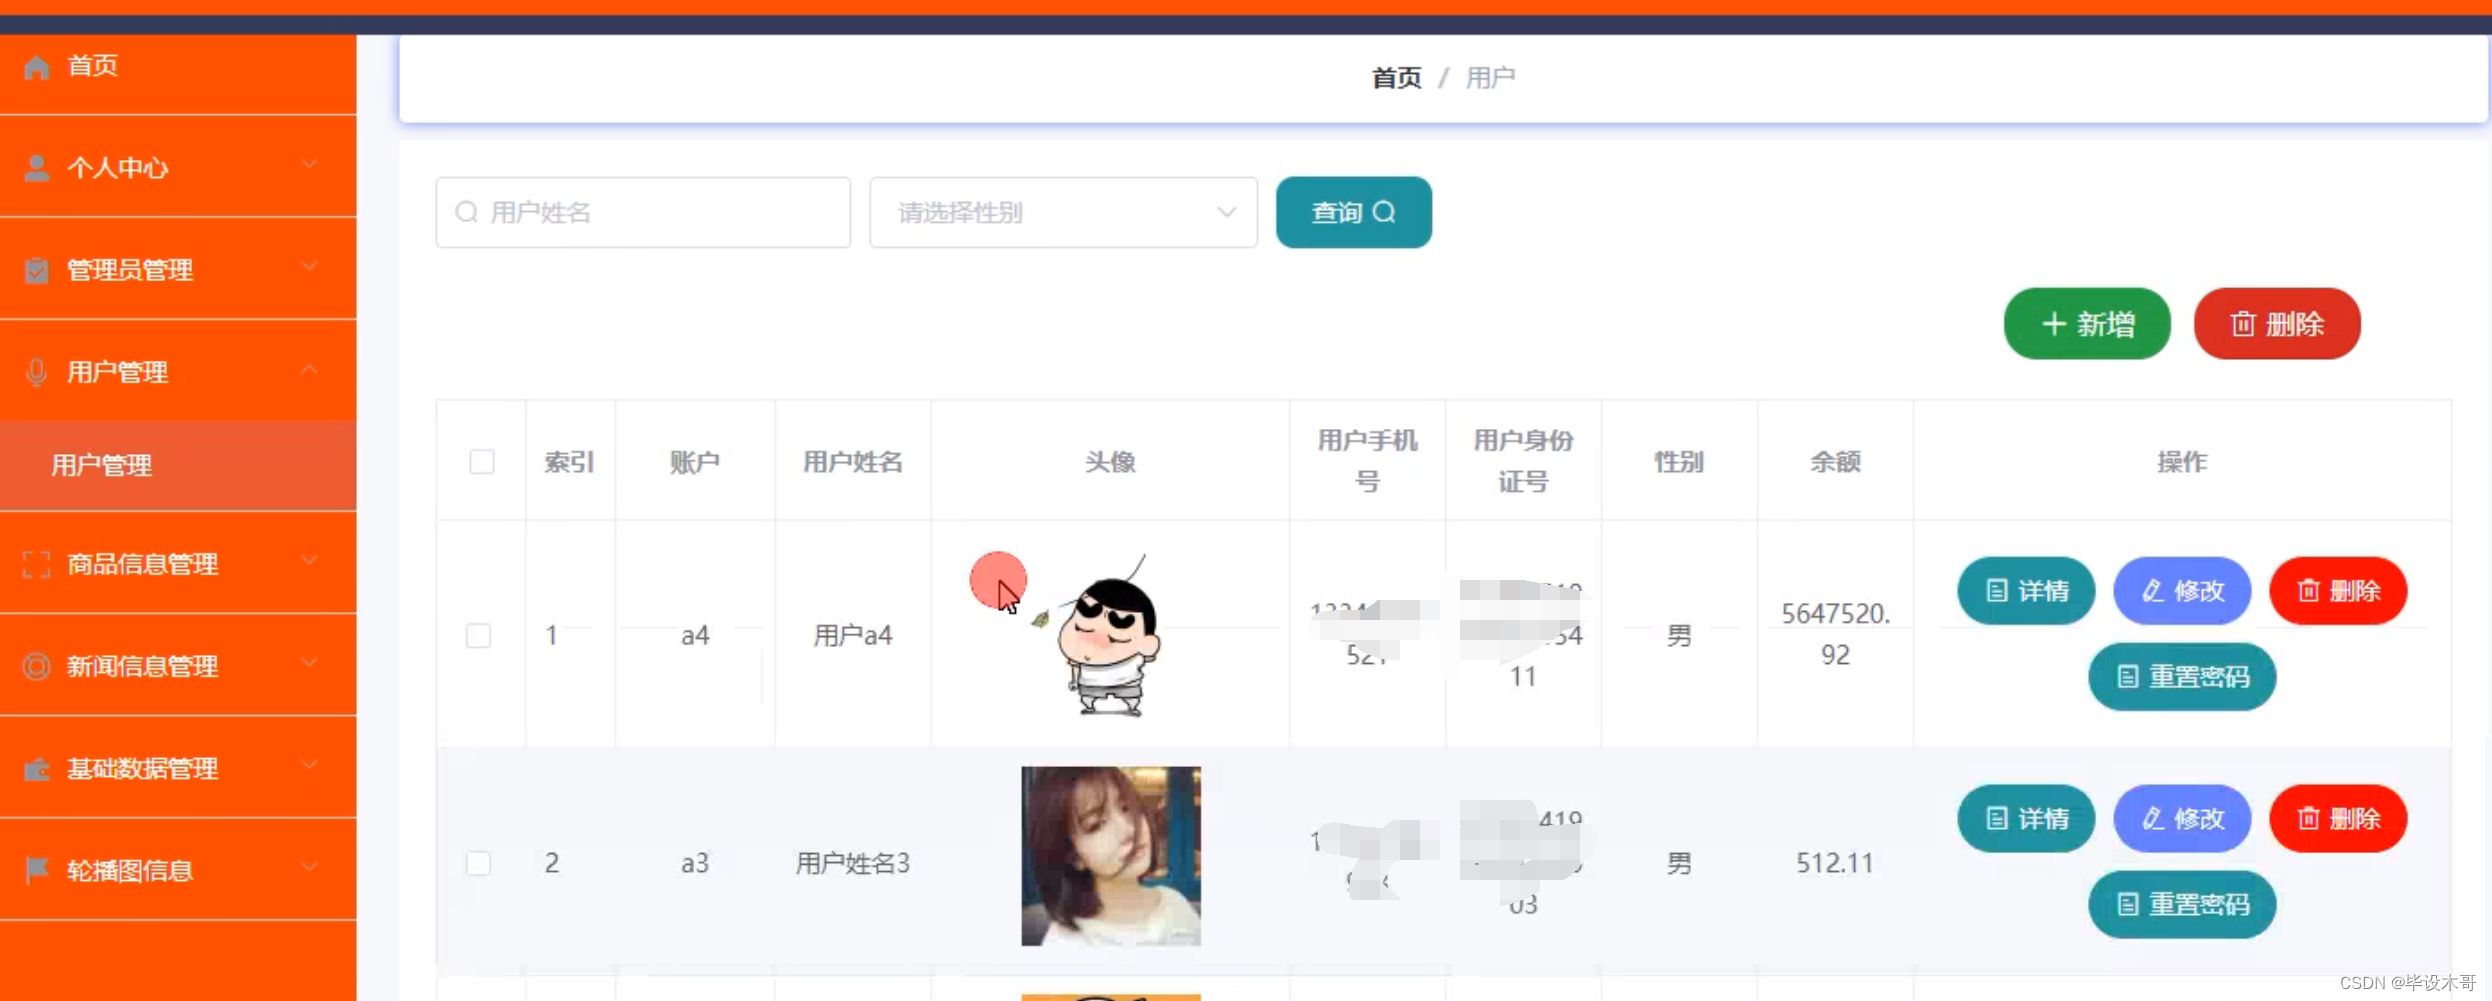
Task: Open the 首页 sidebar menu item
Action: coord(178,66)
